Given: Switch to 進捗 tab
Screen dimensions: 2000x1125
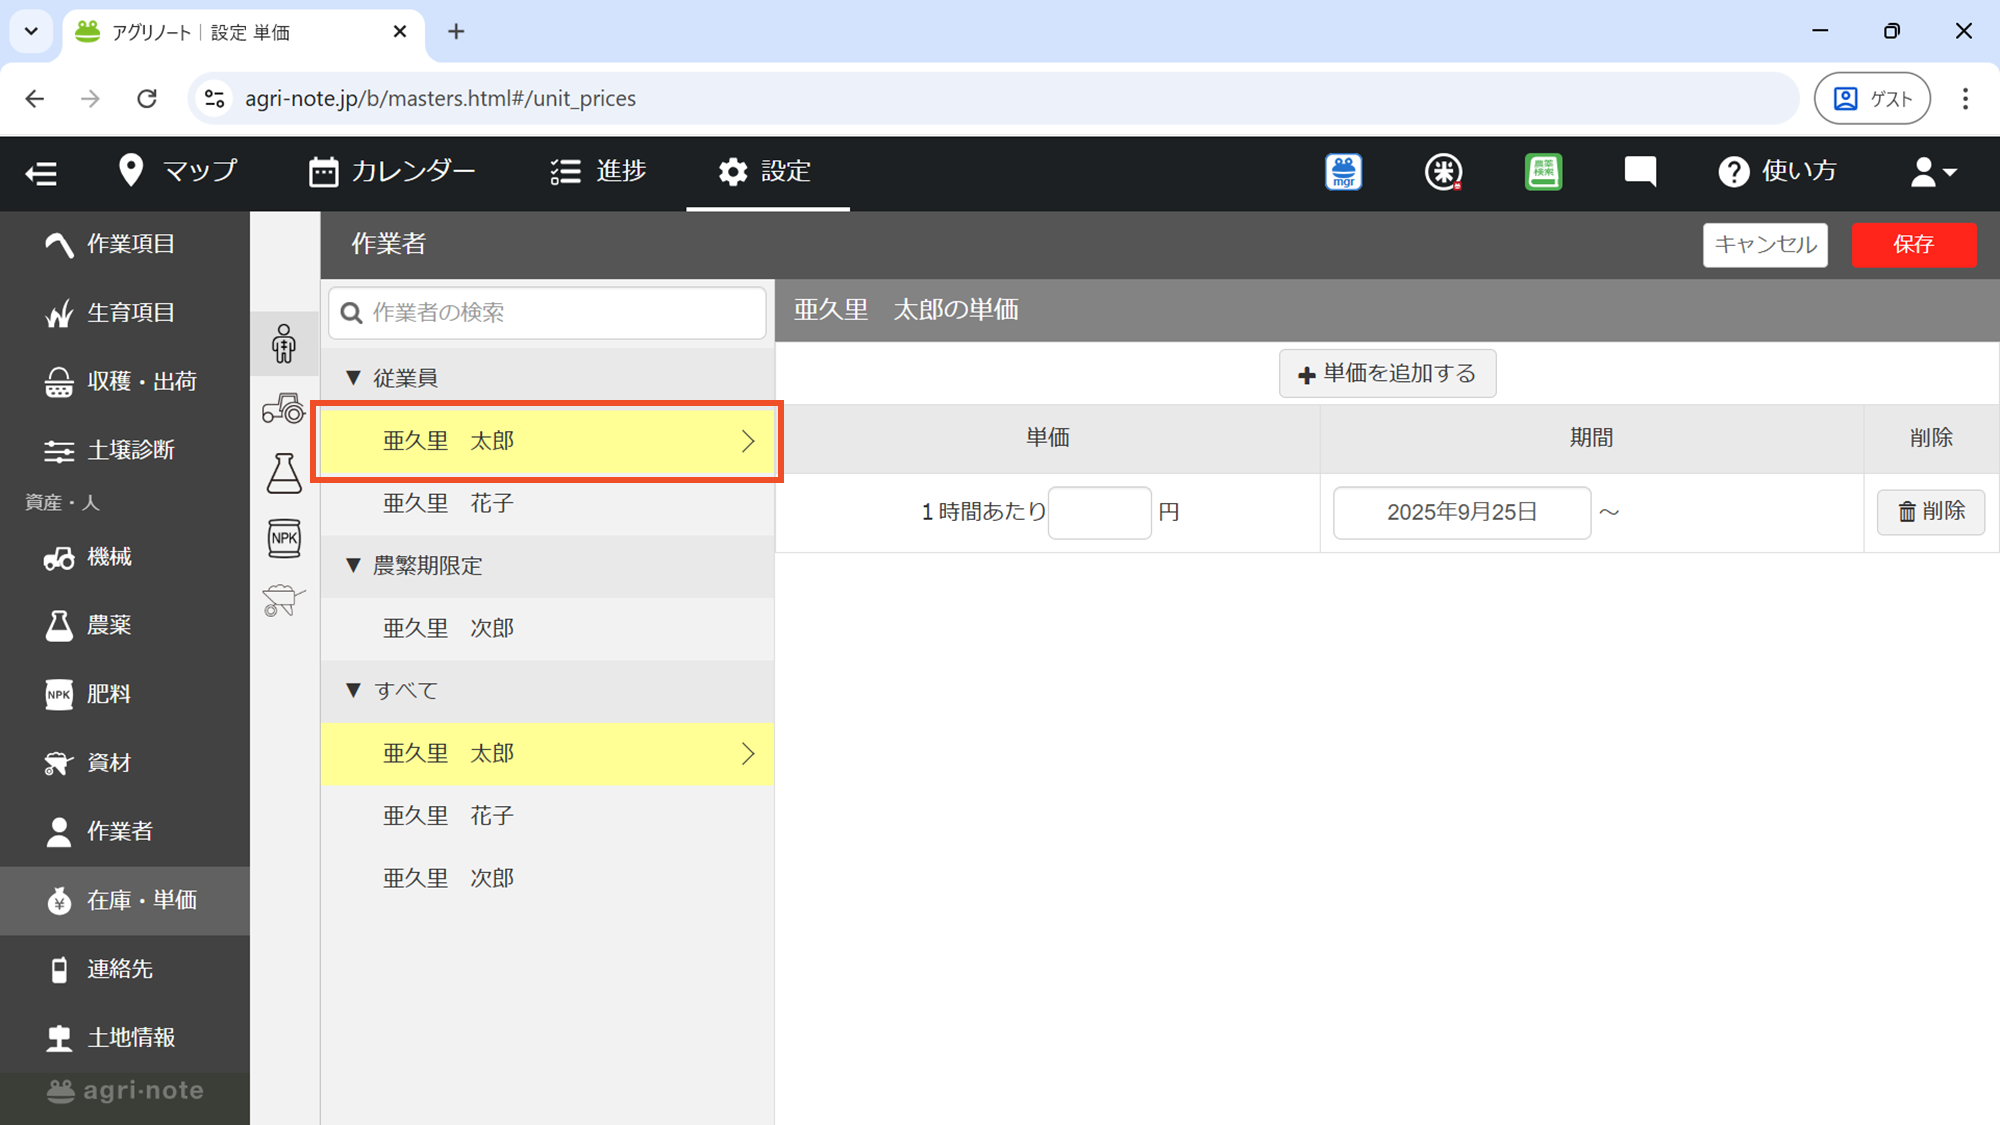Looking at the screenshot, I should pyautogui.click(x=598, y=171).
